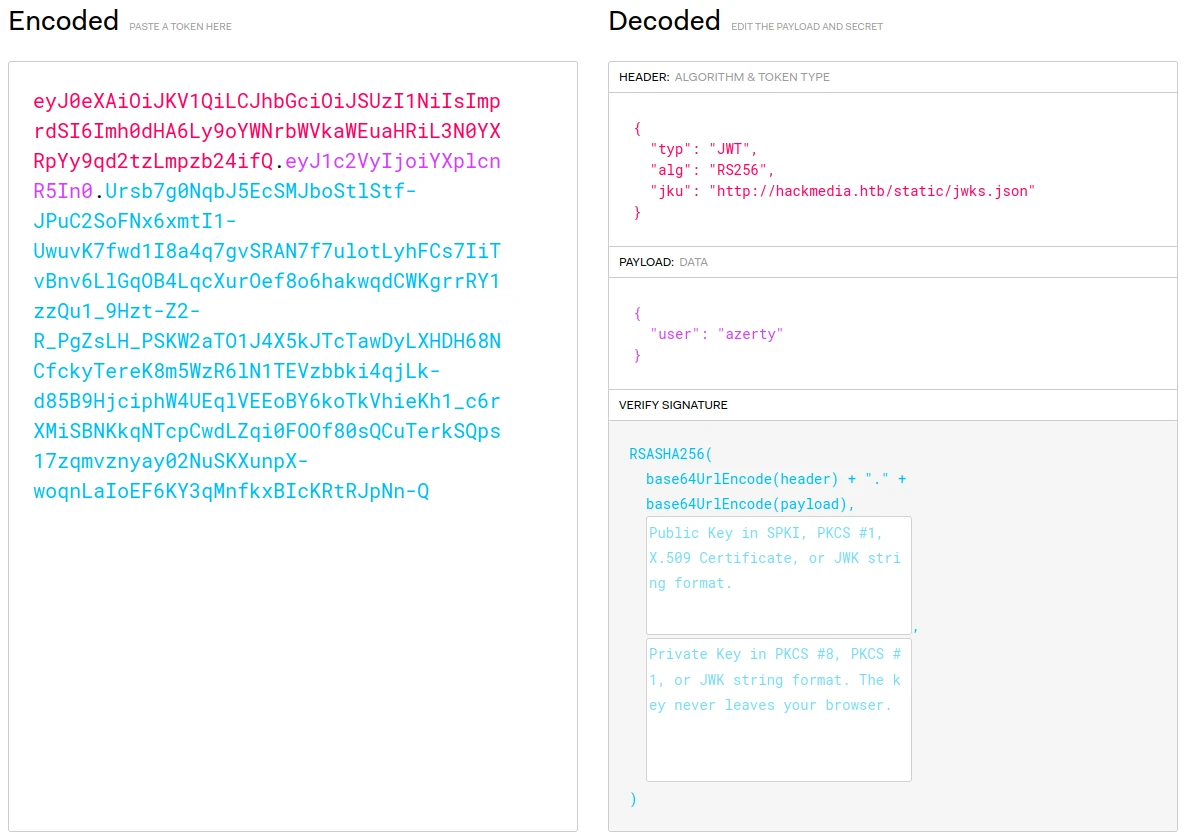1184x839 pixels.
Task: Click the PASTE A TOKEN HERE hint
Action: point(180,27)
